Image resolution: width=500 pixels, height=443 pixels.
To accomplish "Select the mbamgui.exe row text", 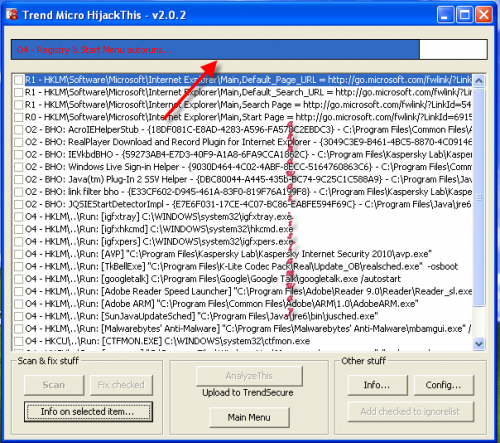I will coord(248,329).
